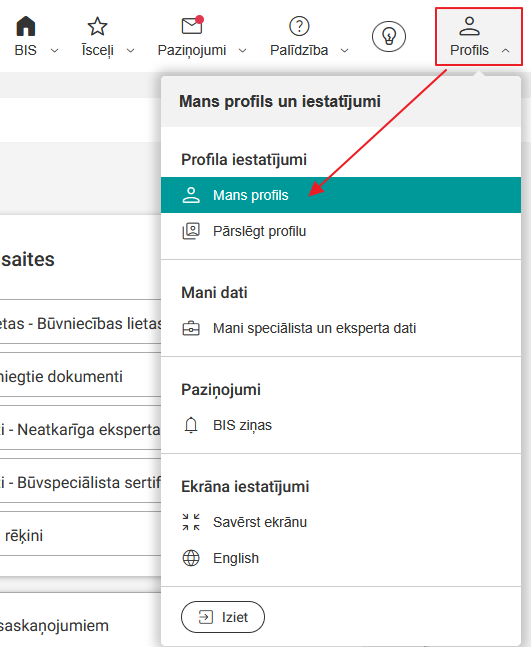
Task: Click the saskaņojumiem row text
Action: (x=54, y=626)
